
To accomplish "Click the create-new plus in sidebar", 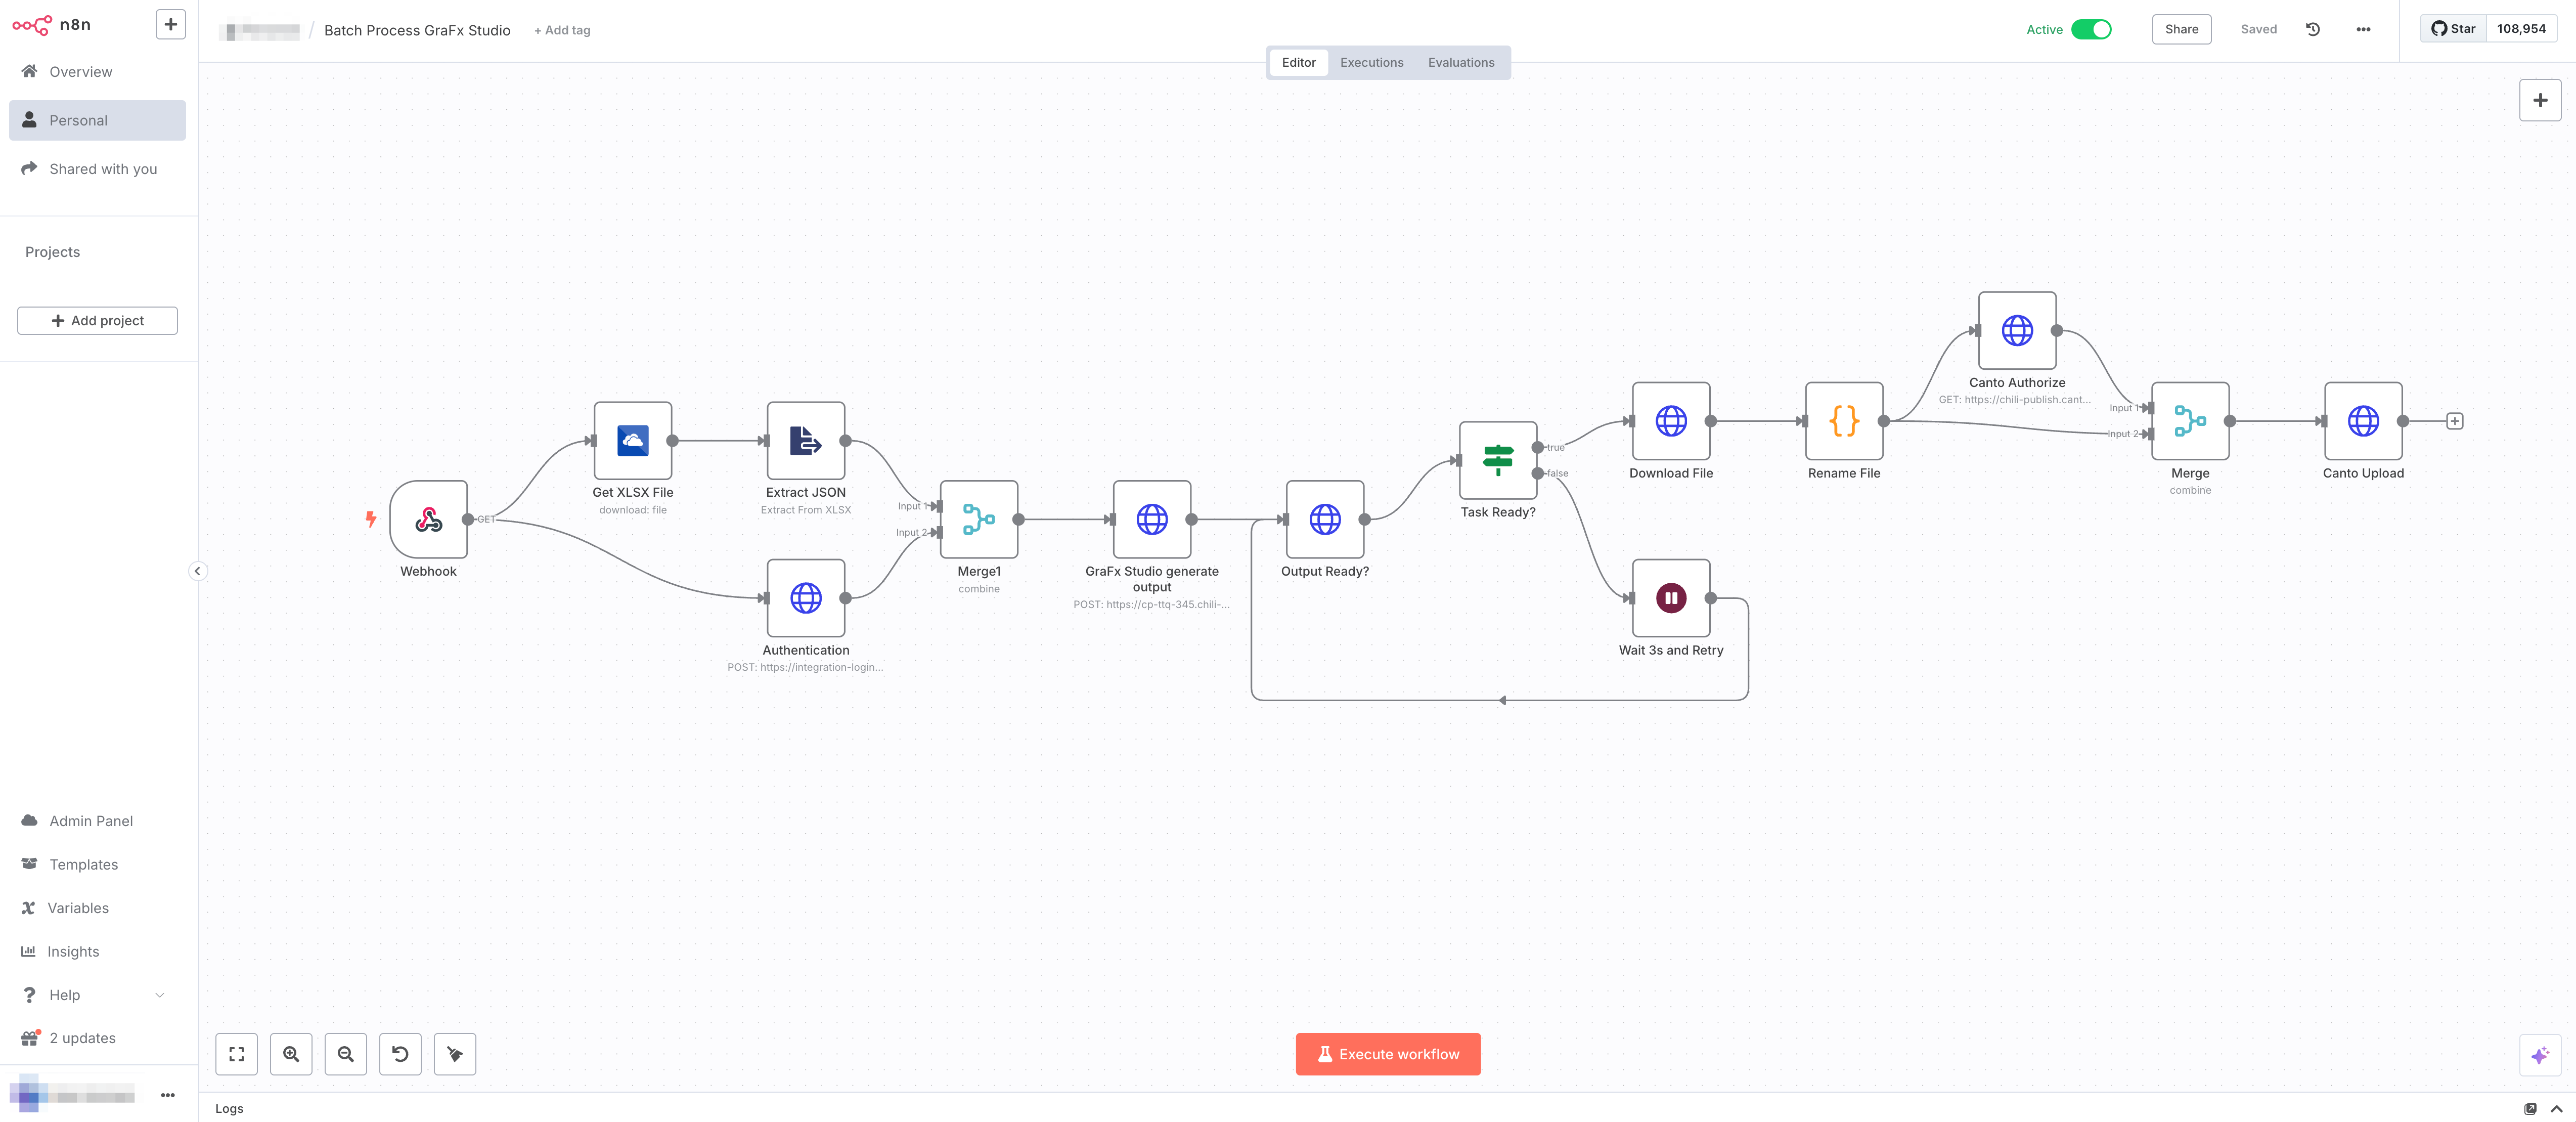I will [x=171, y=24].
